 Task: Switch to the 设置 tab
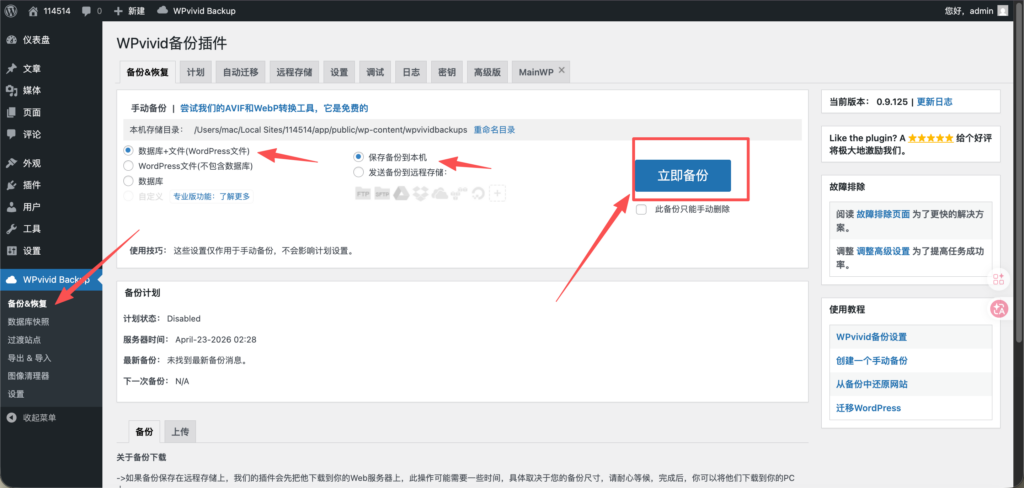339,73
